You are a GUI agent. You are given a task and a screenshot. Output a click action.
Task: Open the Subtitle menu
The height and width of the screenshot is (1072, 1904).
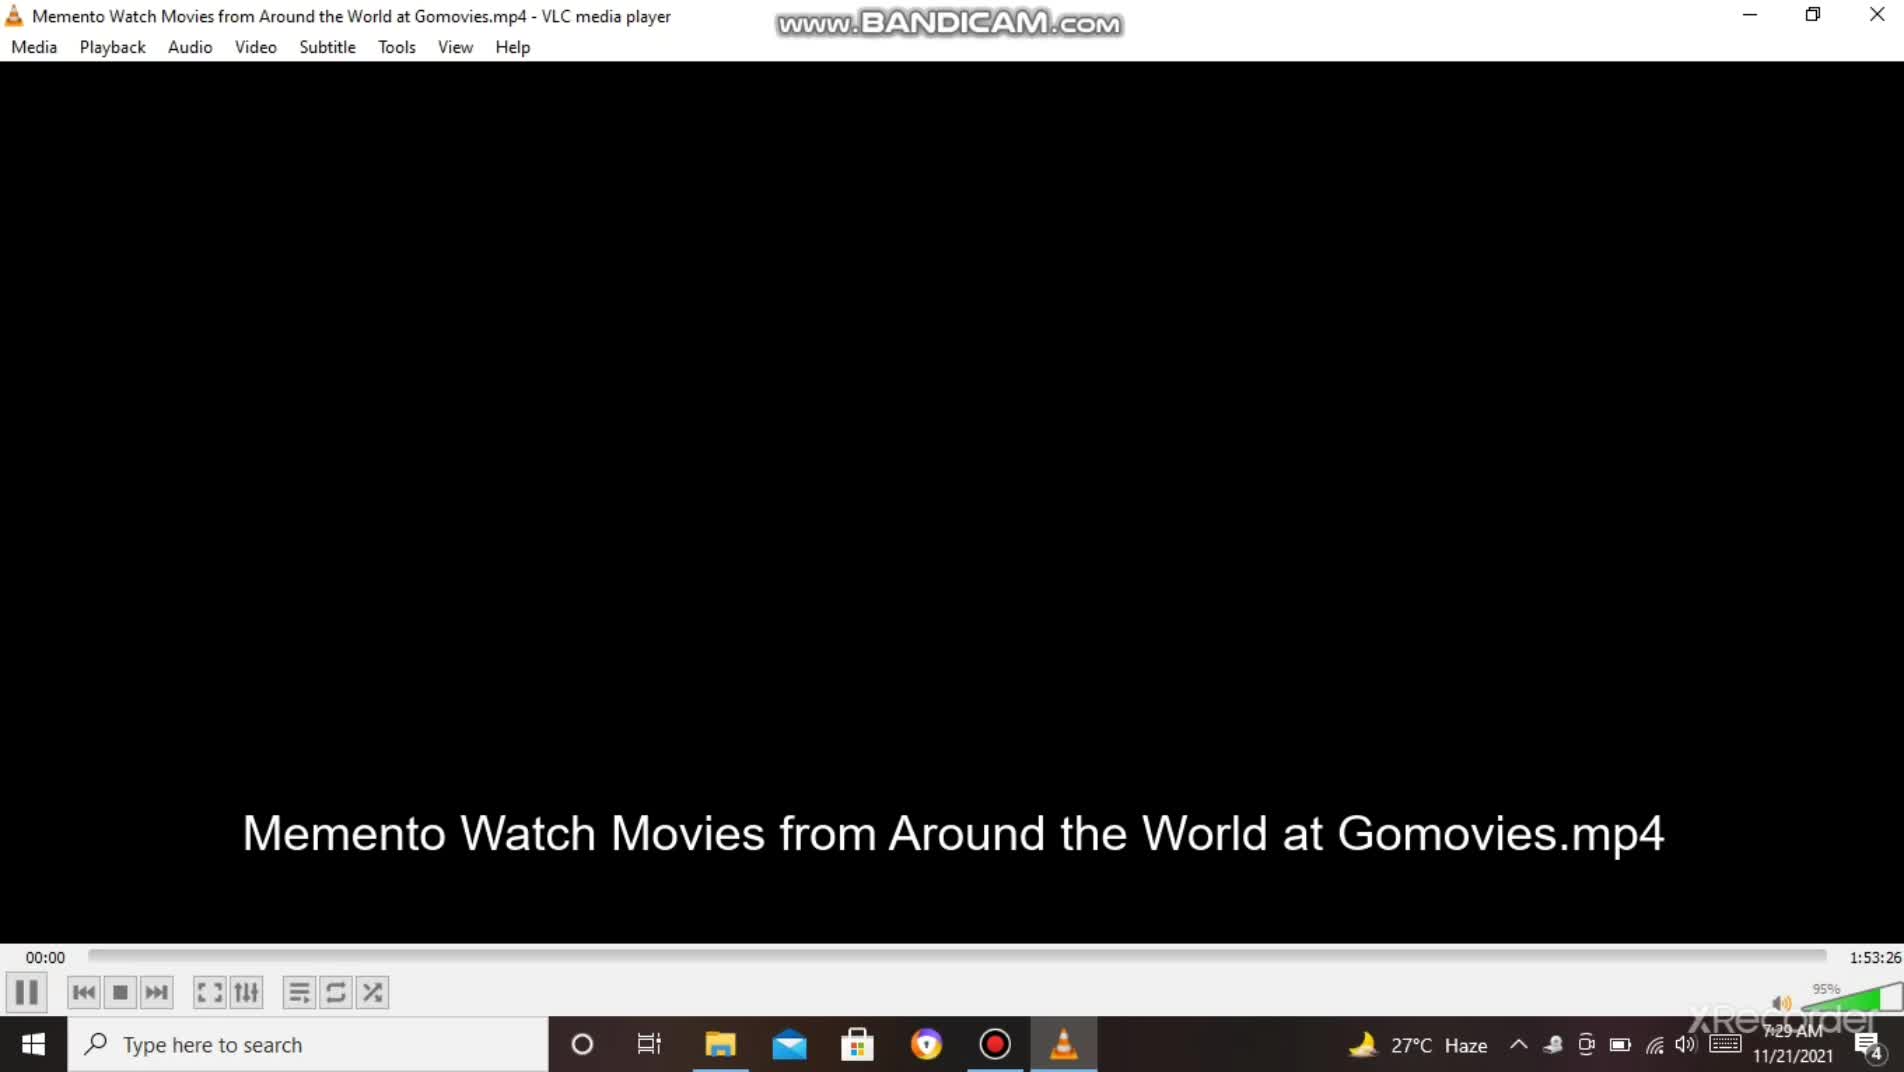327,47
